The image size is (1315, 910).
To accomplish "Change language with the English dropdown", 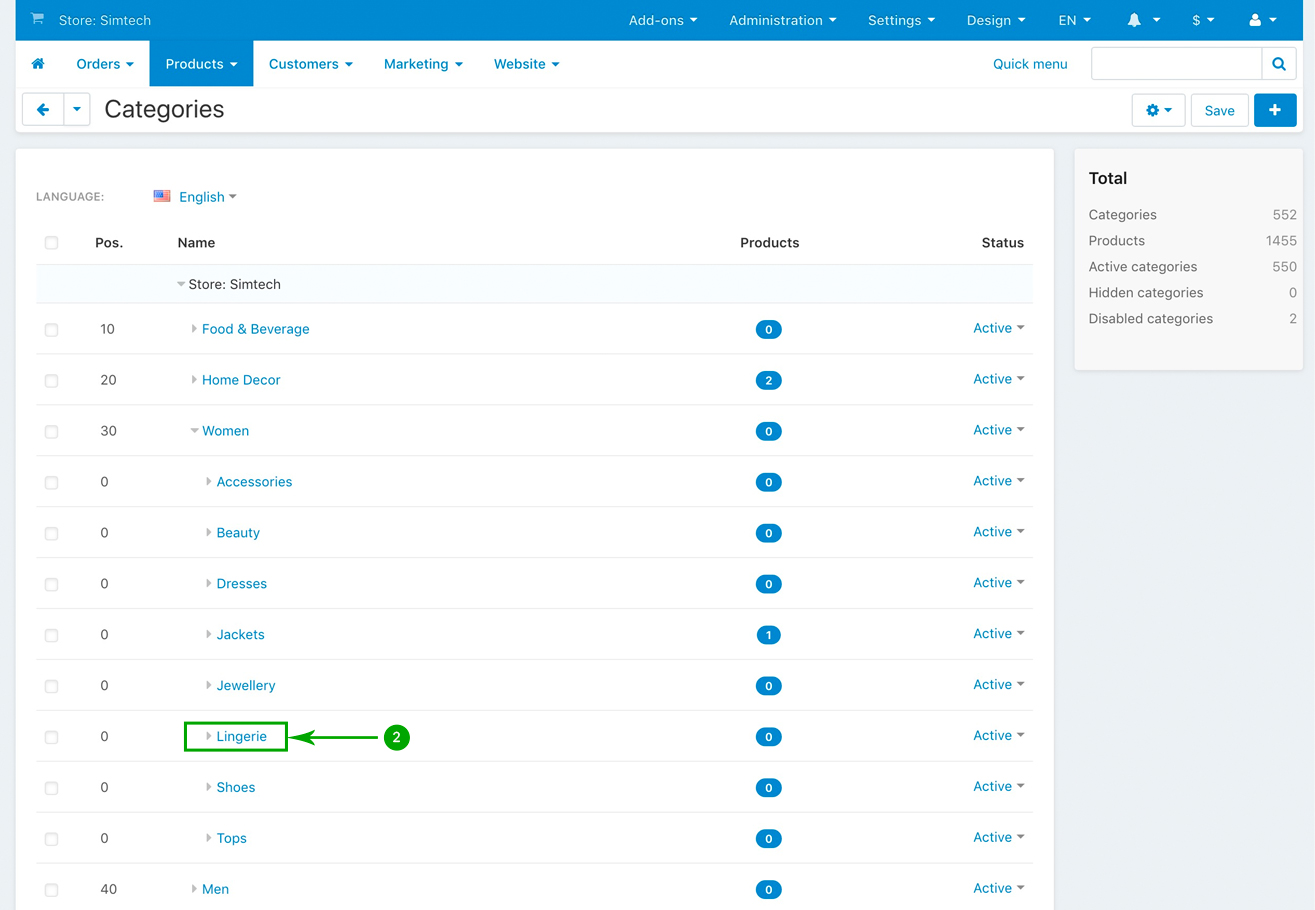I will click(x=206, y=197).
